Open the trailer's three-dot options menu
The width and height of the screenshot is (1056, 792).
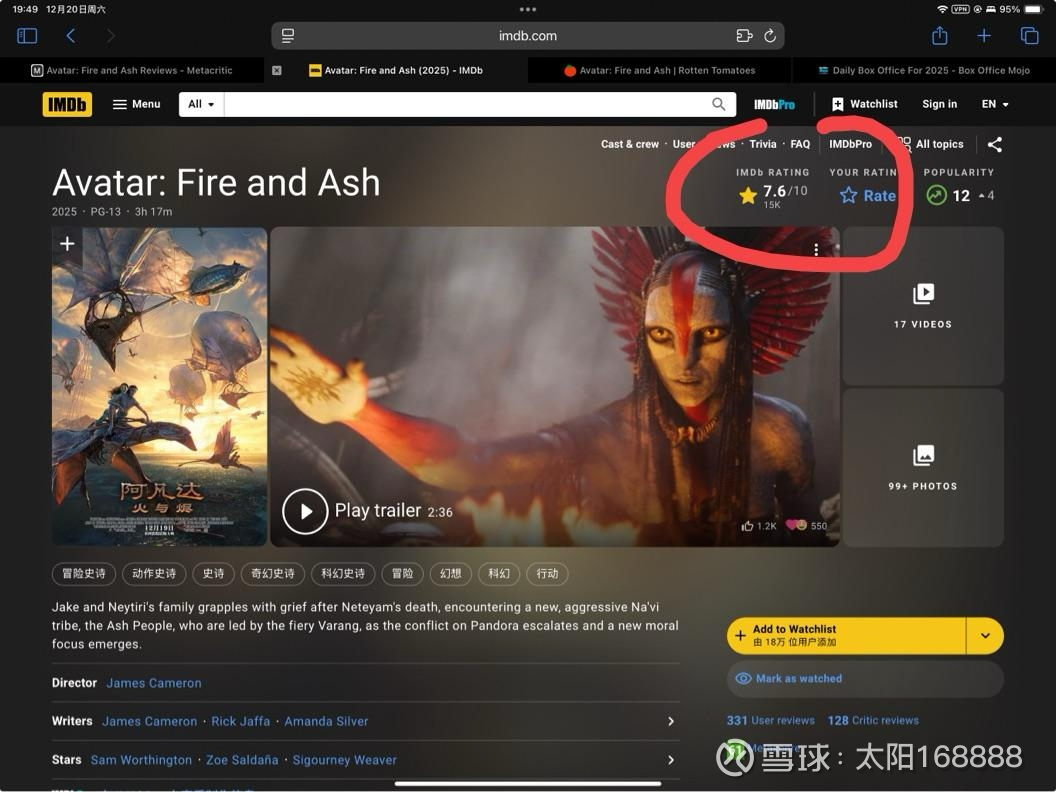(816, 250)
